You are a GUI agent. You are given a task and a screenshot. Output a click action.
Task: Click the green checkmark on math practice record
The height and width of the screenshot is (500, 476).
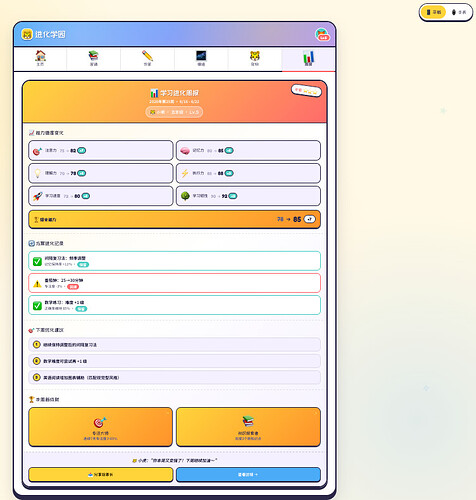coord(37,306)
